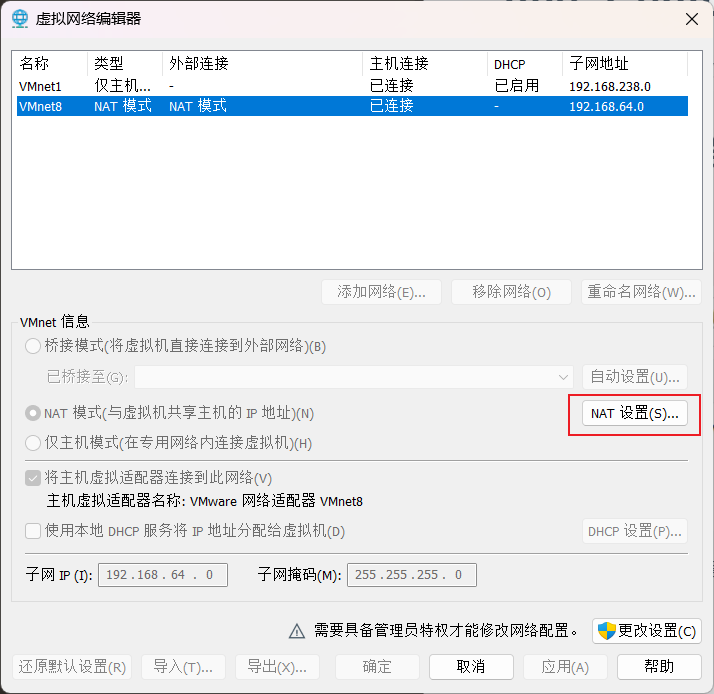Close the 虚拟网络编辑器 window
The image size is (714, 694).
click(x=692, y=19)
